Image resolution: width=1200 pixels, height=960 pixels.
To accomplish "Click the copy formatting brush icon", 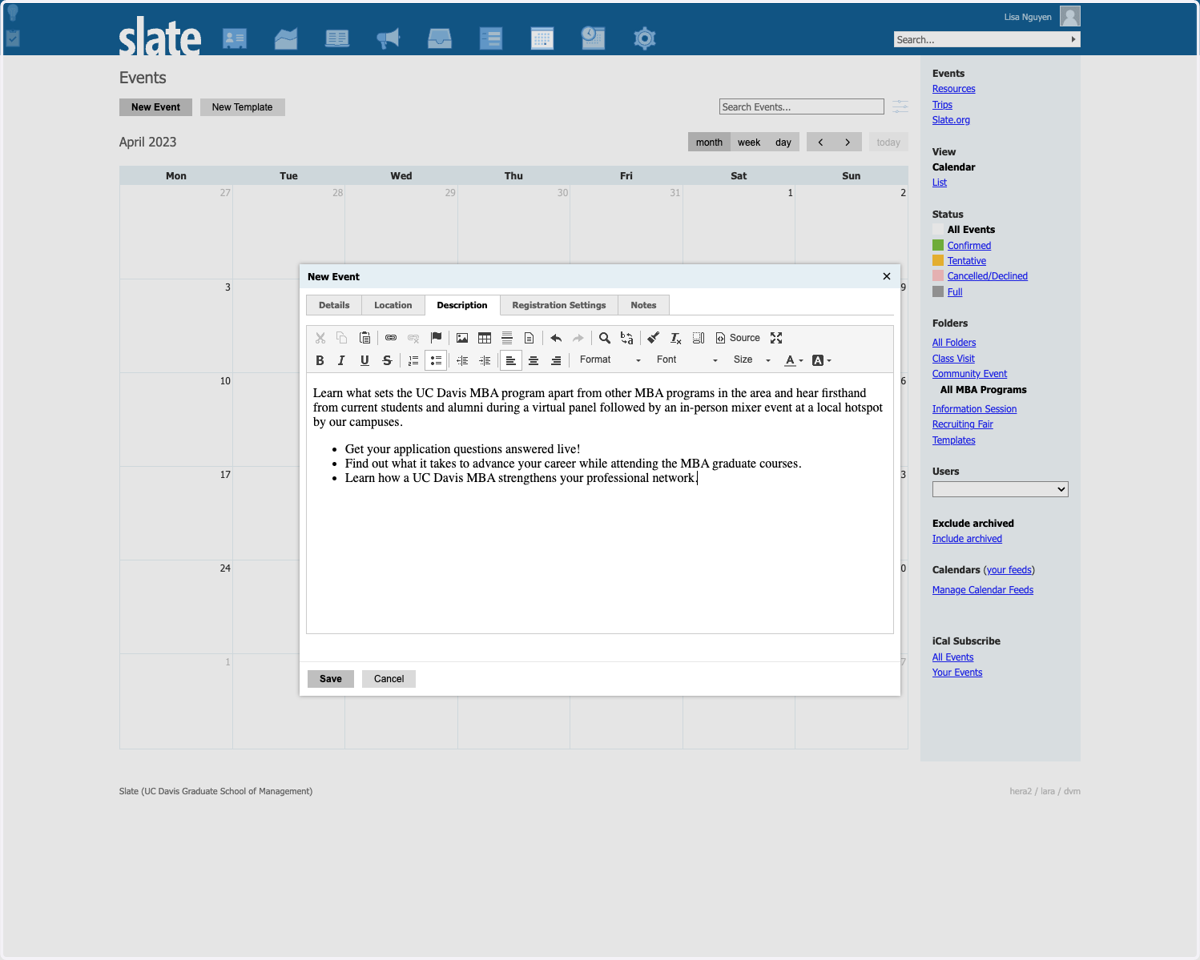I will [x=653, y=338].
